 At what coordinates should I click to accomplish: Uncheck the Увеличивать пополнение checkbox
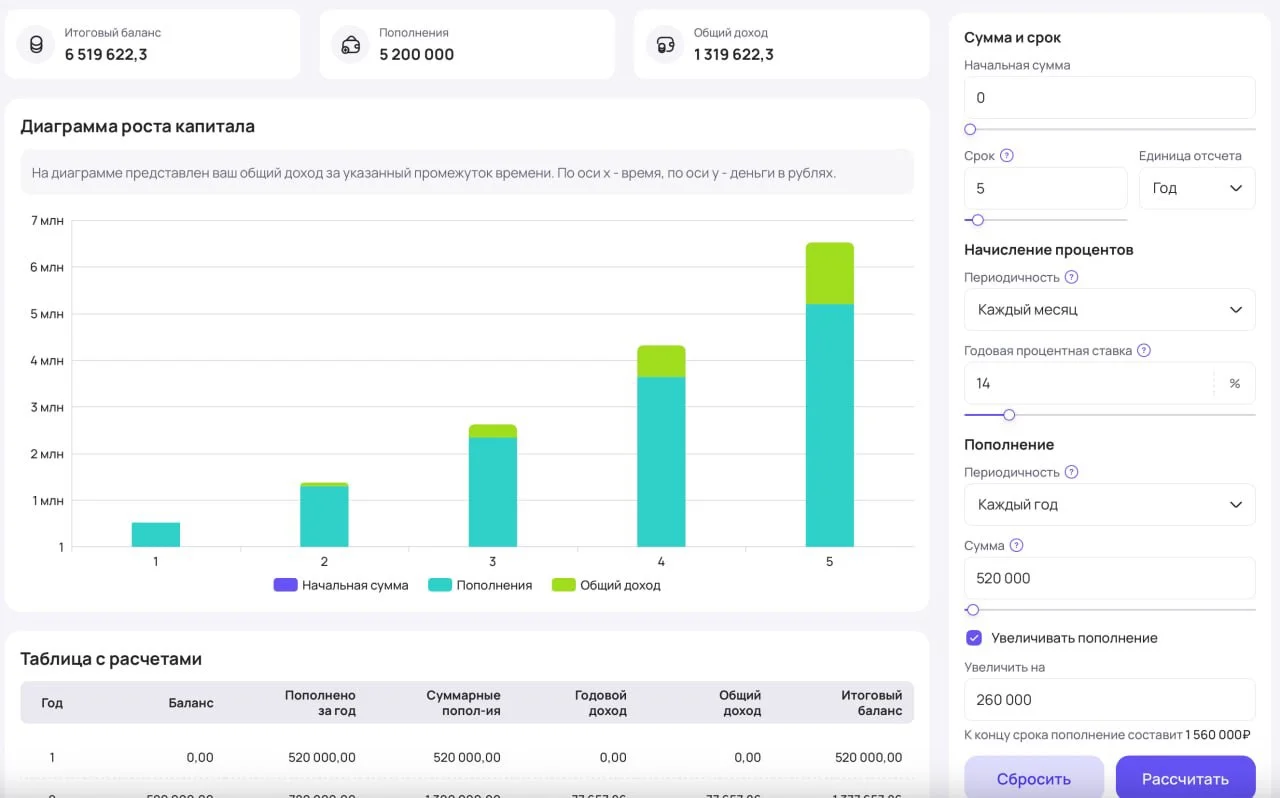pos(974,638)
